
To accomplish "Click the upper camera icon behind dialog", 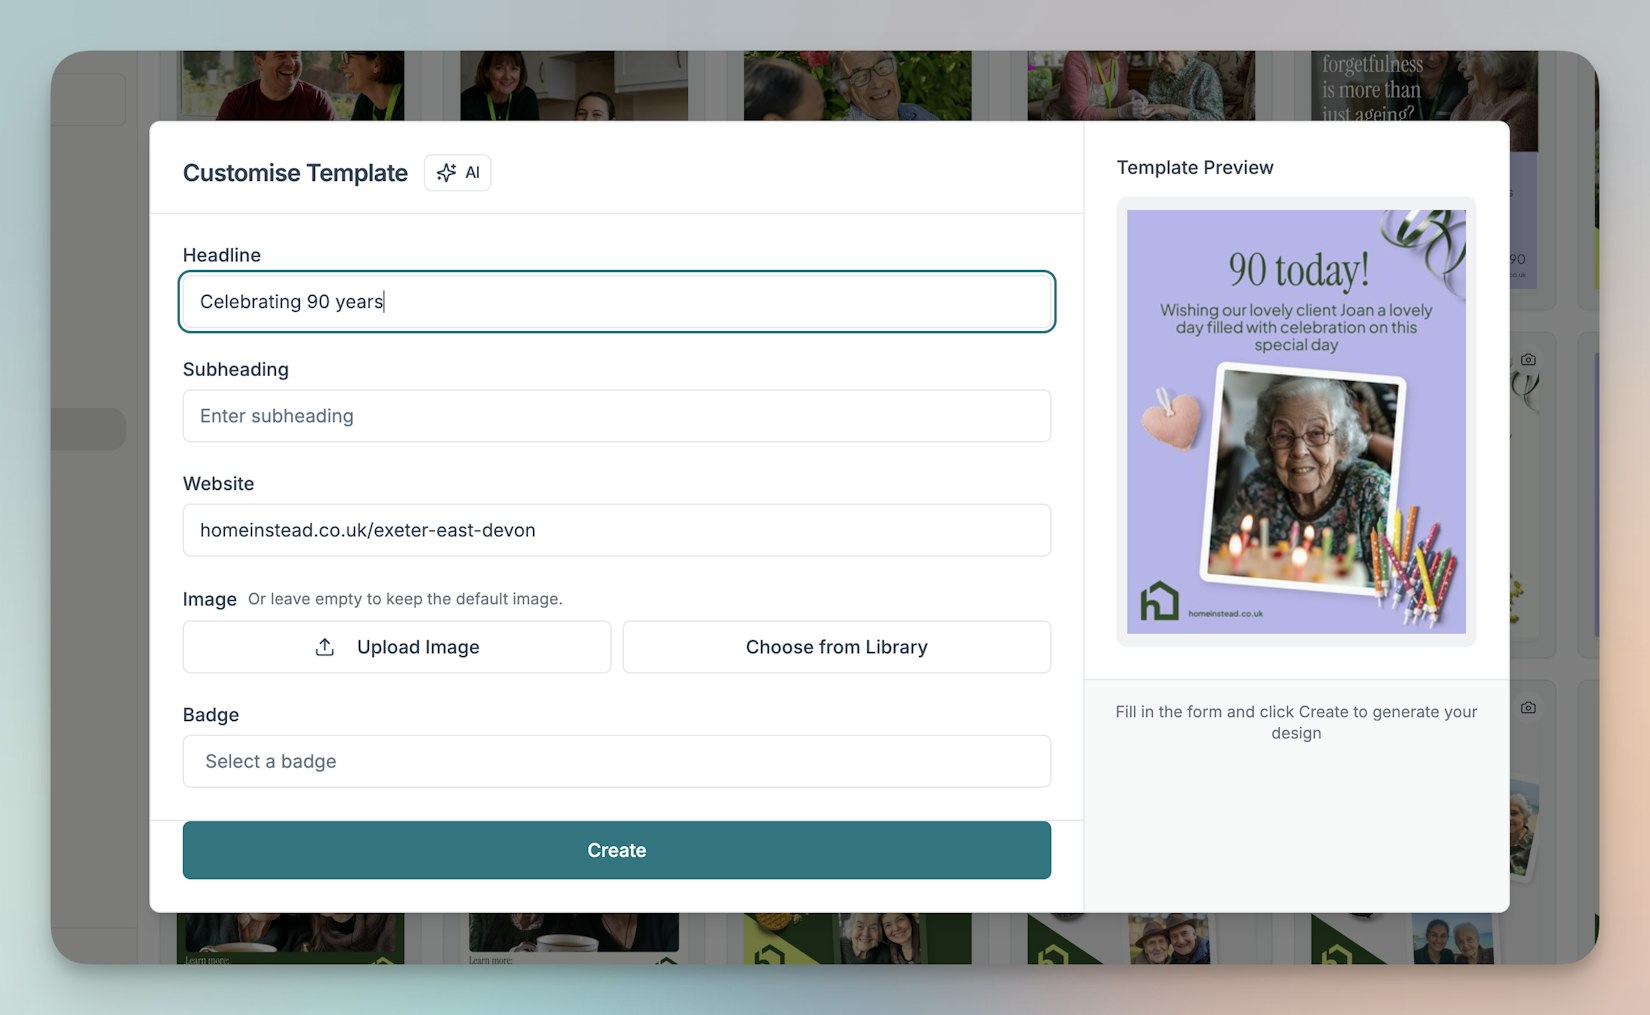I will coord(1528,359).
